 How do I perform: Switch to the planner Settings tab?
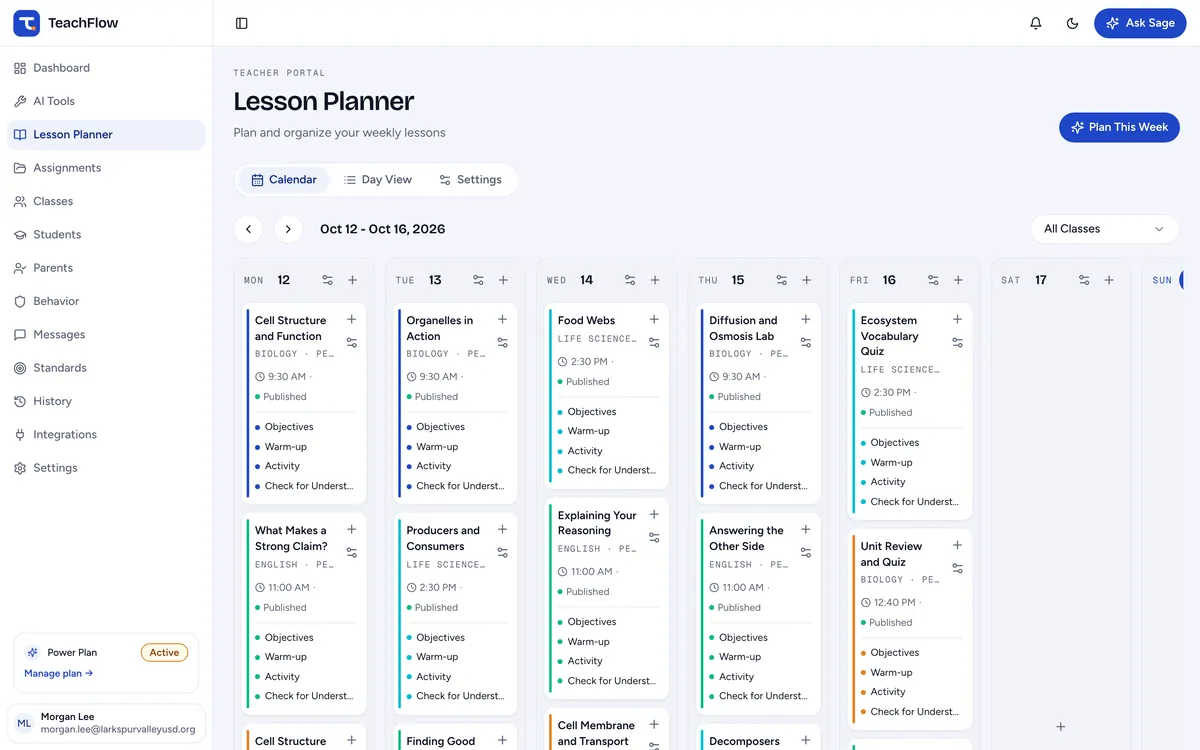470,180
